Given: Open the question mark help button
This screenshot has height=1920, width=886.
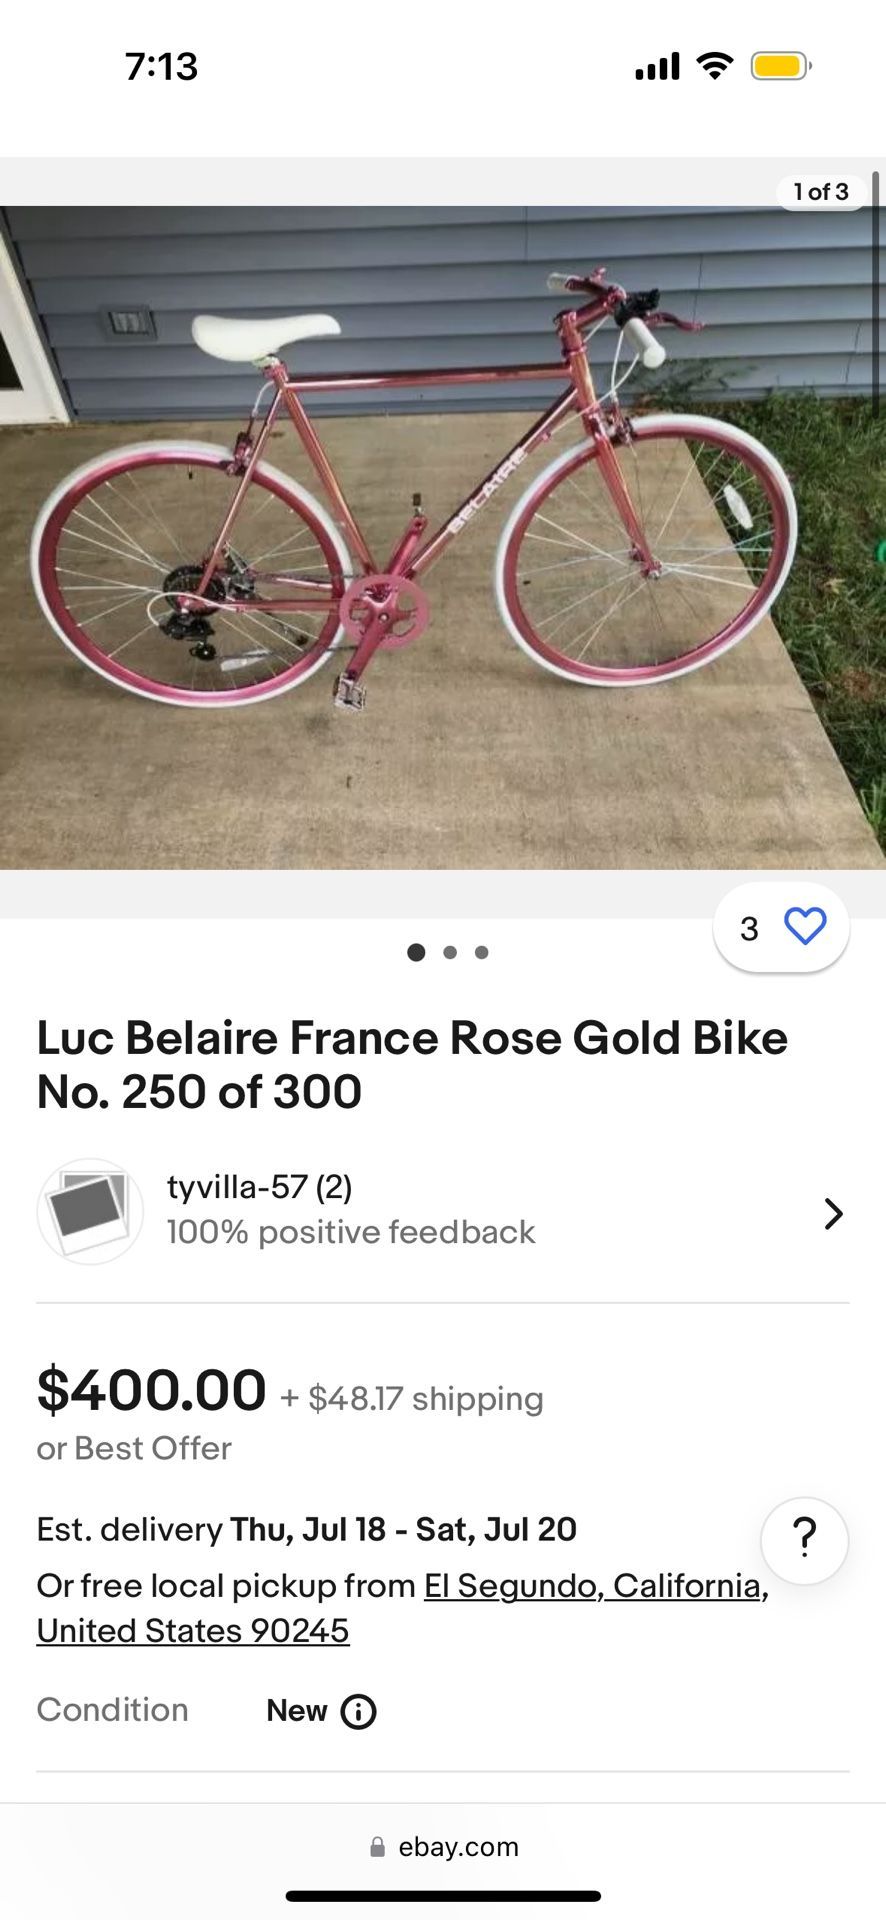Looking at the screenshot, I should pos(804,1540).
